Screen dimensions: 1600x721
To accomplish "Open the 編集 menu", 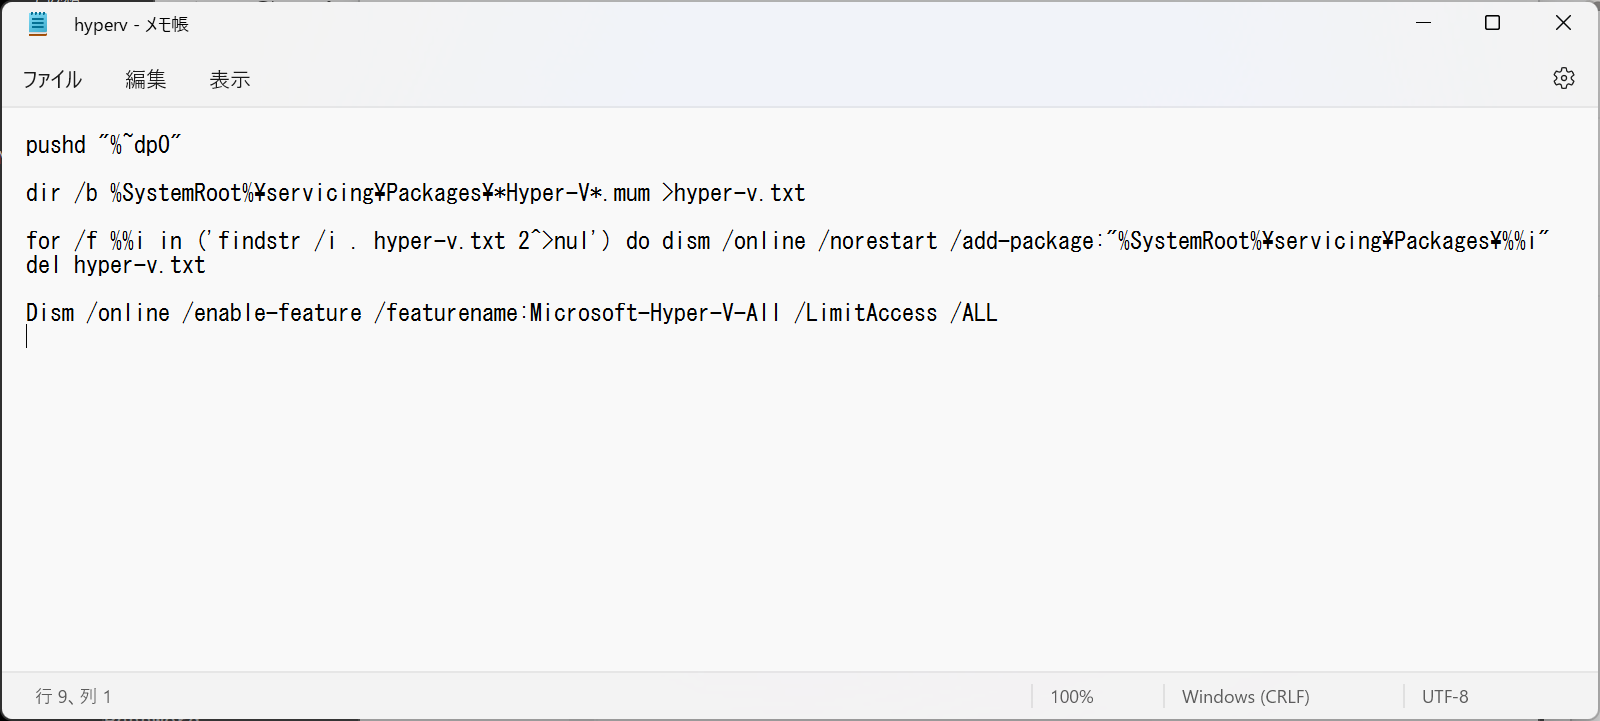I will click(146, 79).
